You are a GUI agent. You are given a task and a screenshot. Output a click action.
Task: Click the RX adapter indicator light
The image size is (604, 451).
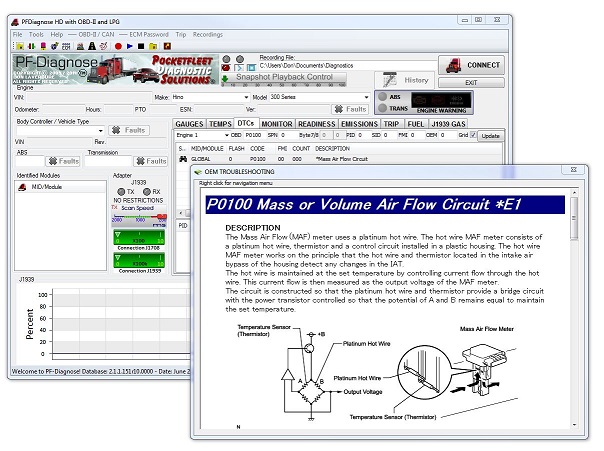pos(147,191)
